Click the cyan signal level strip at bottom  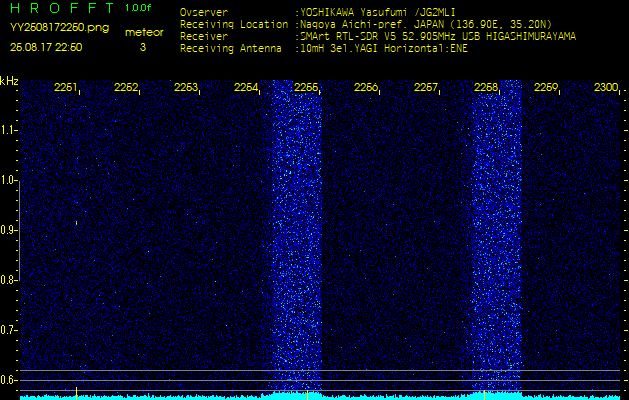pos(320,397)
